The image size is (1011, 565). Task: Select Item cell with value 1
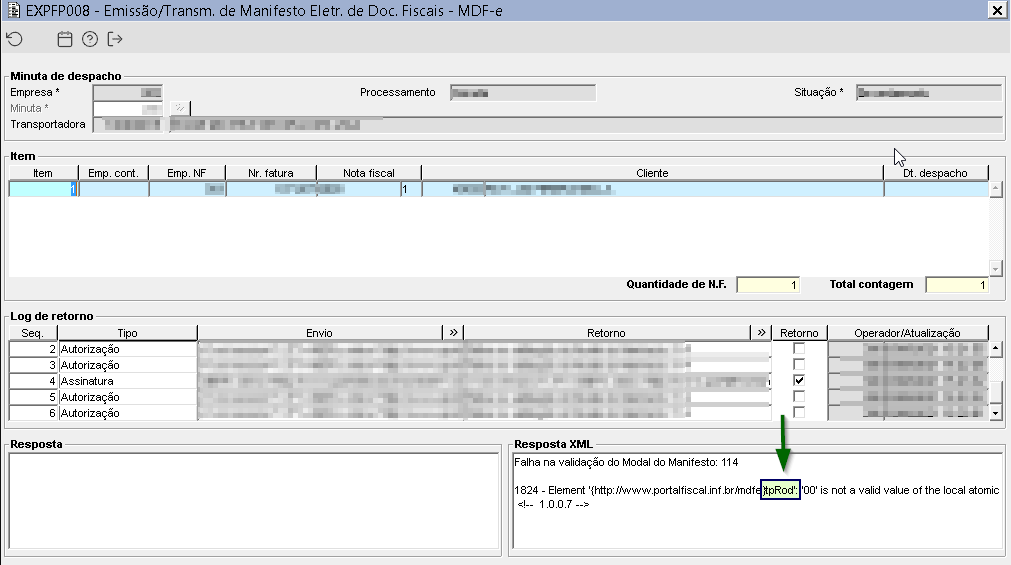coord(43,189)
